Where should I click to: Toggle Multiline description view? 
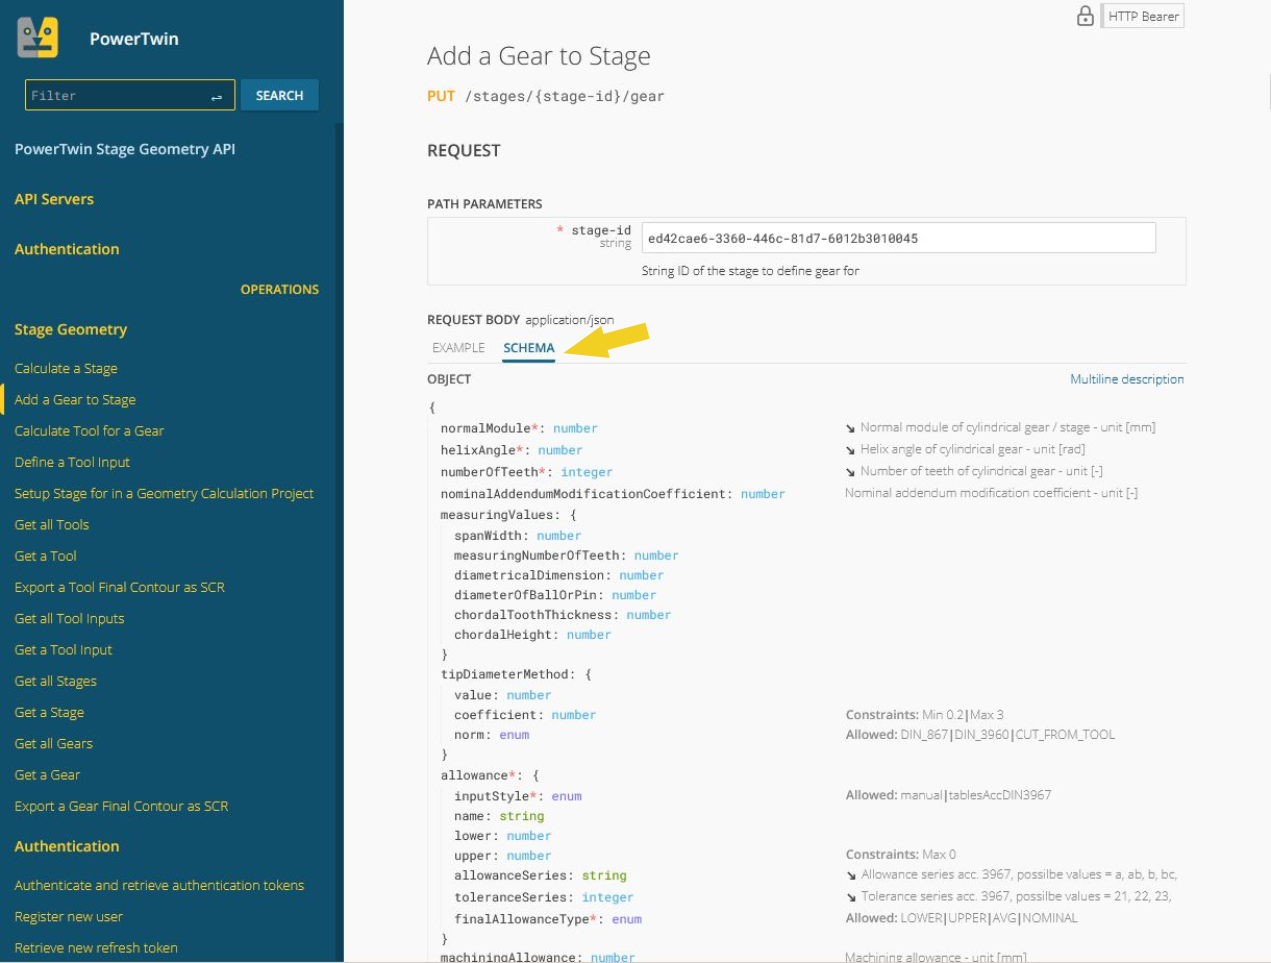click(x=1126, y=379)
